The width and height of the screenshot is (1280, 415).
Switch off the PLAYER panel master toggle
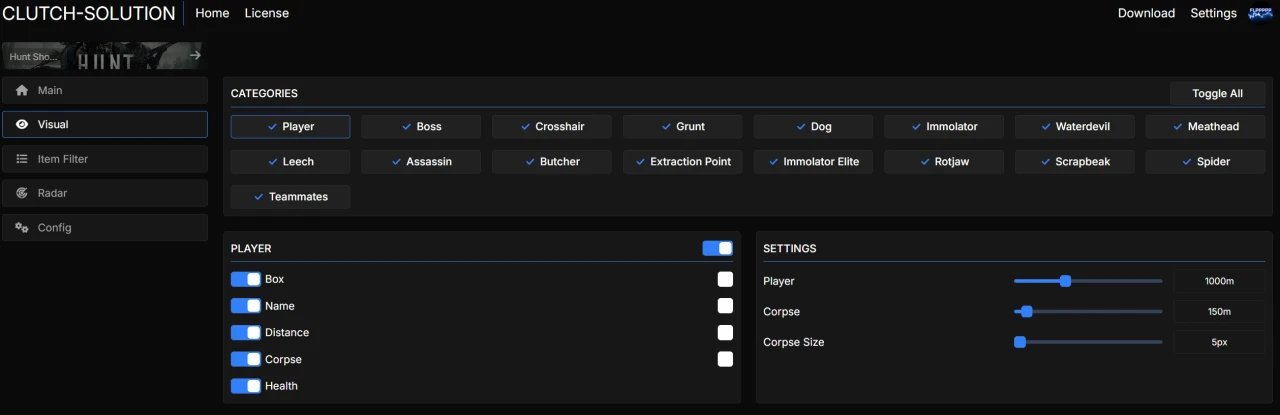(718, 248)
